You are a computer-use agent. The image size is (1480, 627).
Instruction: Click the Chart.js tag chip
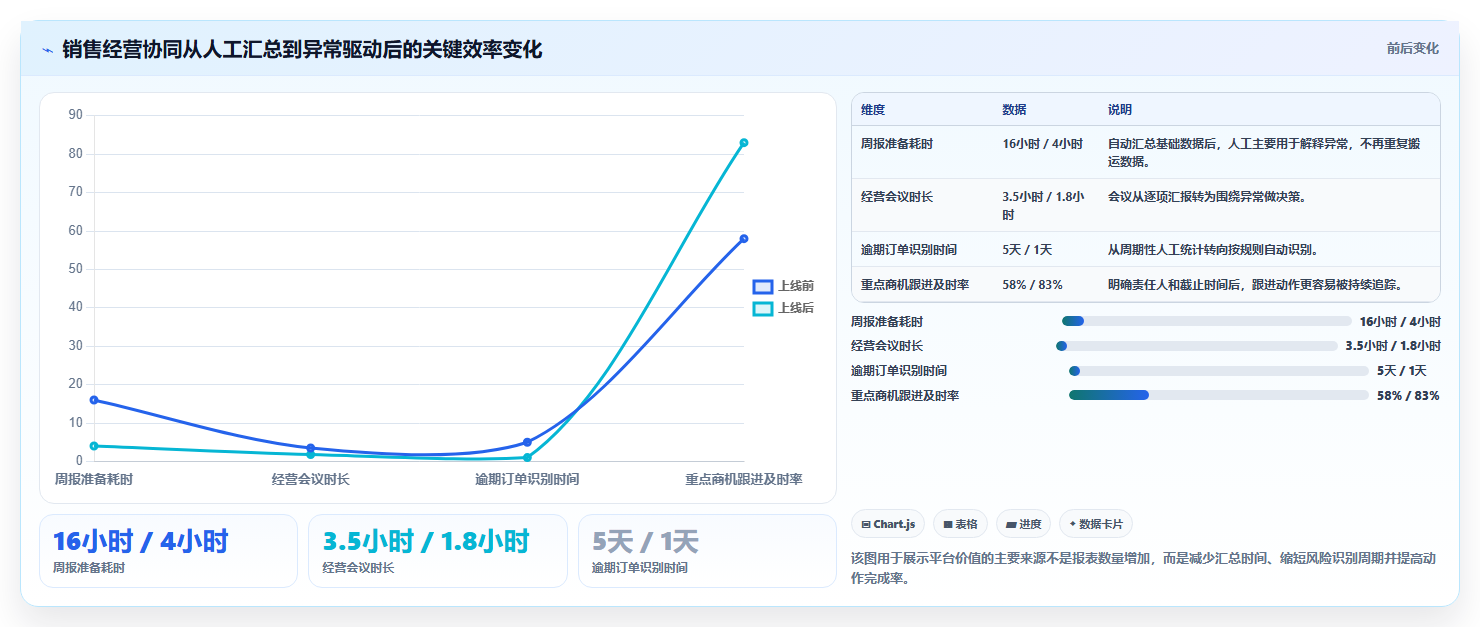(x=888, y=524)
